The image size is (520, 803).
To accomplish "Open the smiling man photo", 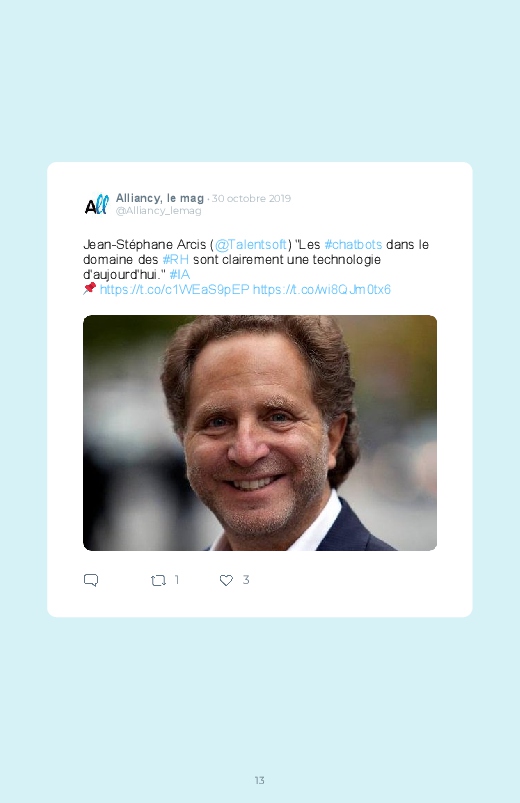I will click(260, 433).
